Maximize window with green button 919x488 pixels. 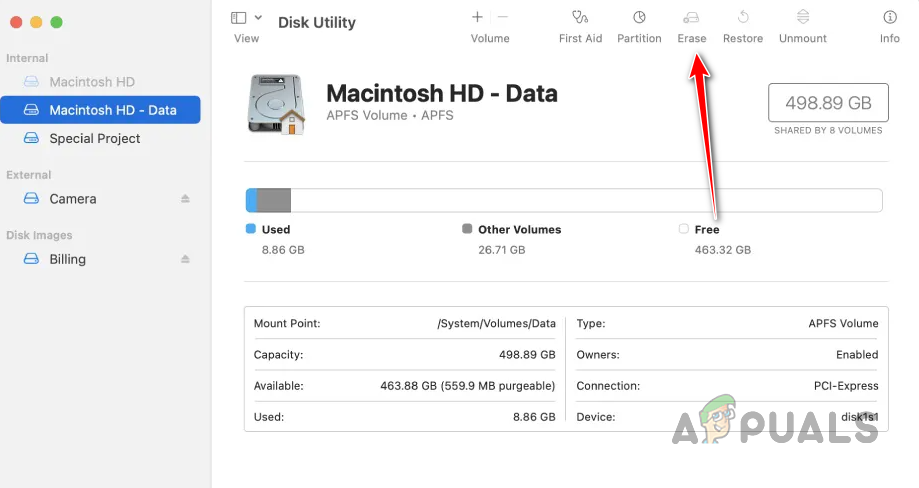[x=56, y=22]
